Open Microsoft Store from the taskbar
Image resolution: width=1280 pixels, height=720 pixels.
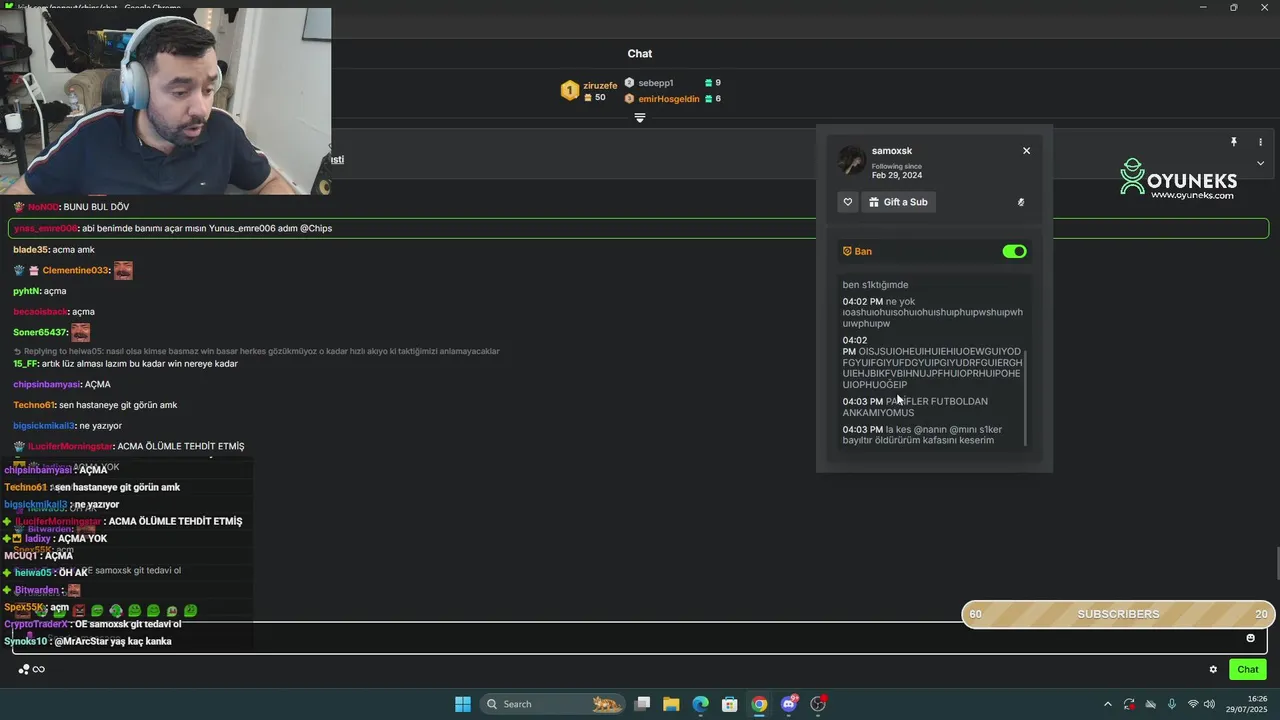pyautogui.click(x=730, y=704)
